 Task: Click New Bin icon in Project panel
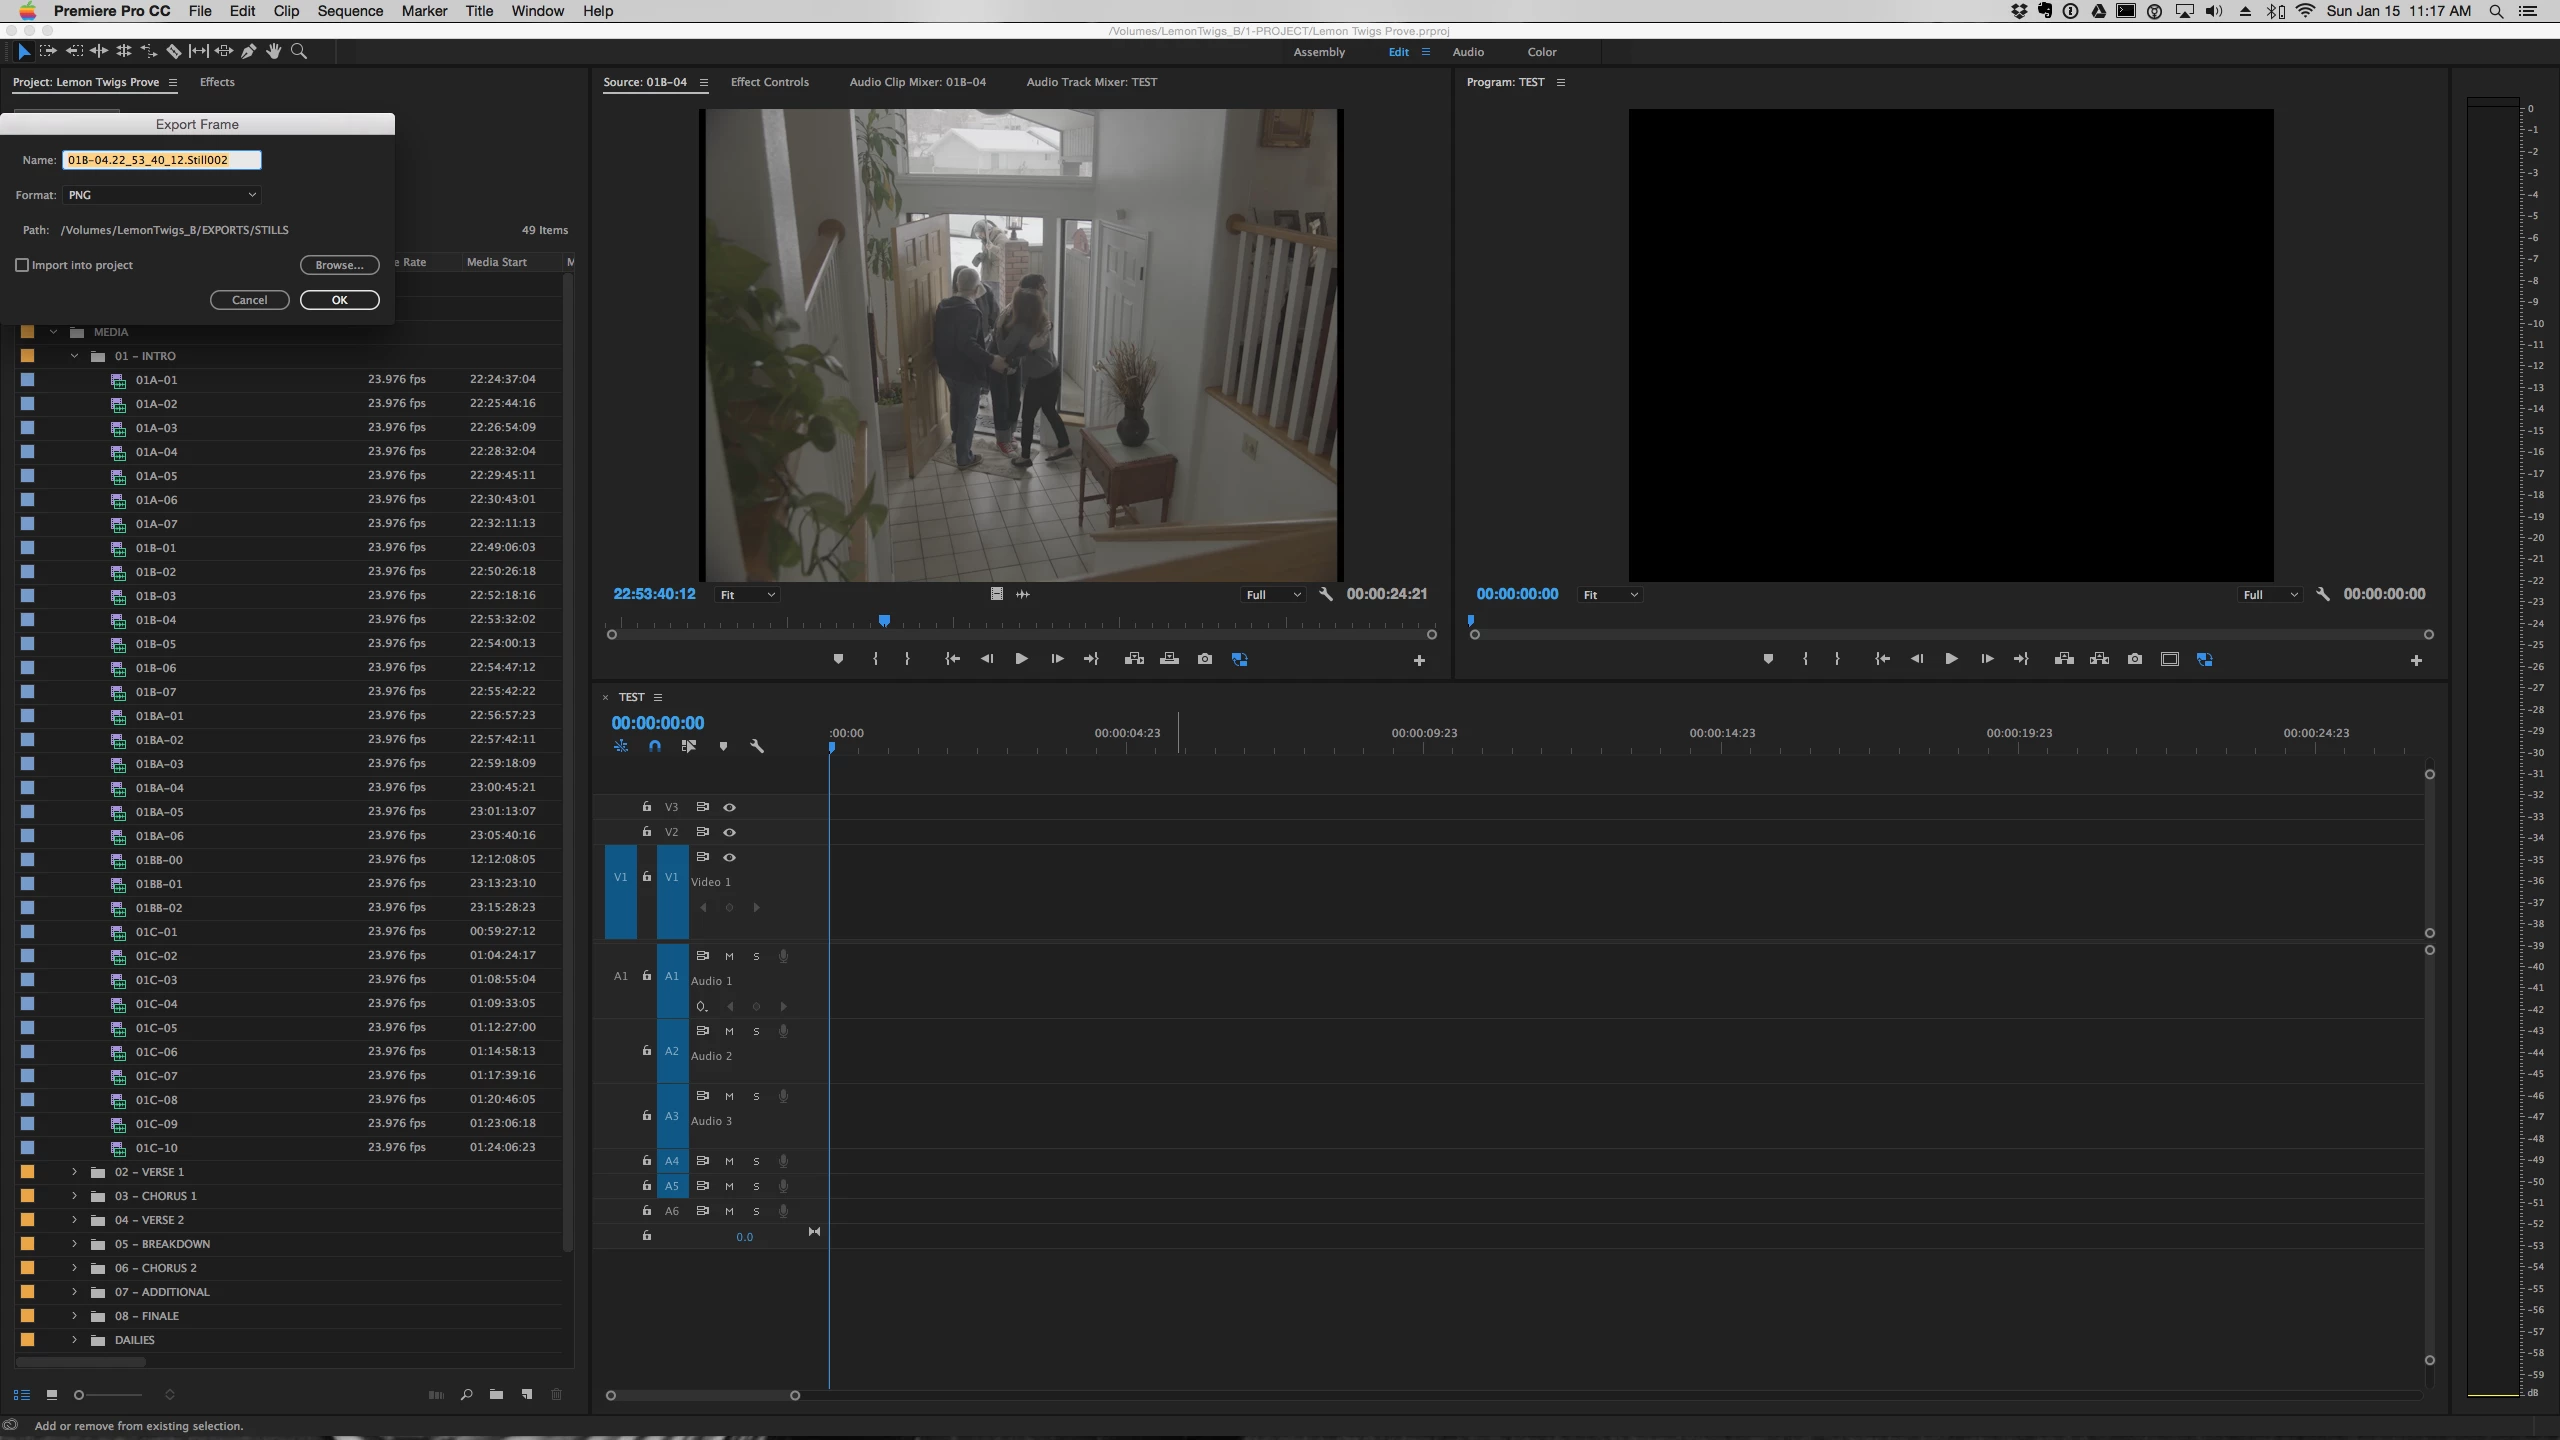[x=496, y=1394]
